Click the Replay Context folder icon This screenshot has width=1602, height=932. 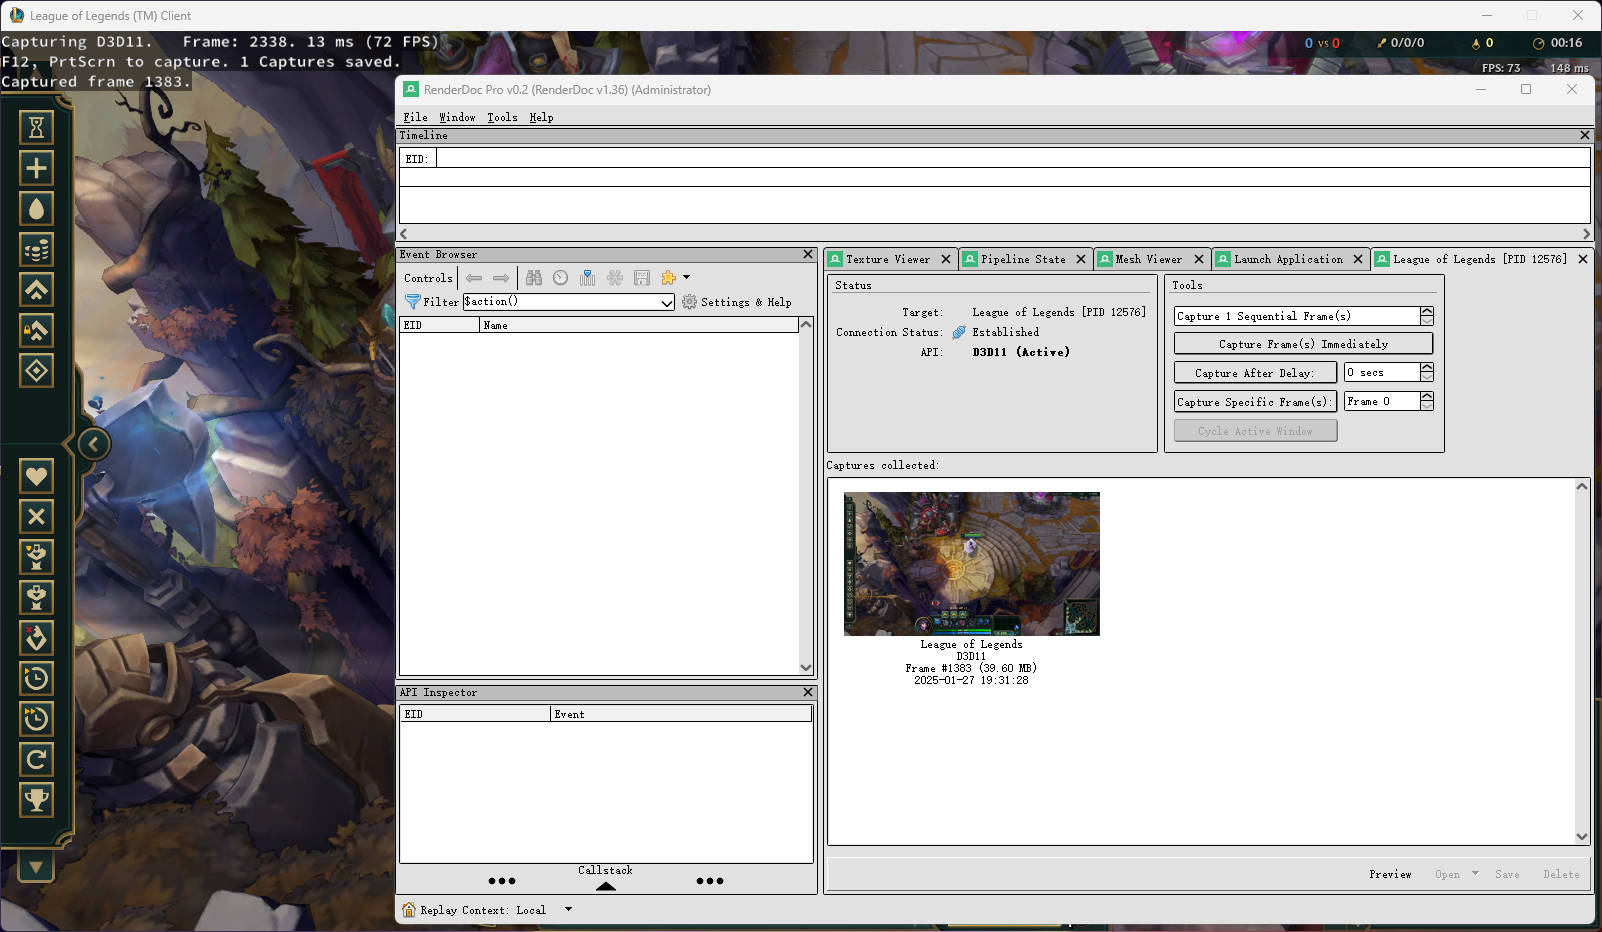[x=407, y=910]
